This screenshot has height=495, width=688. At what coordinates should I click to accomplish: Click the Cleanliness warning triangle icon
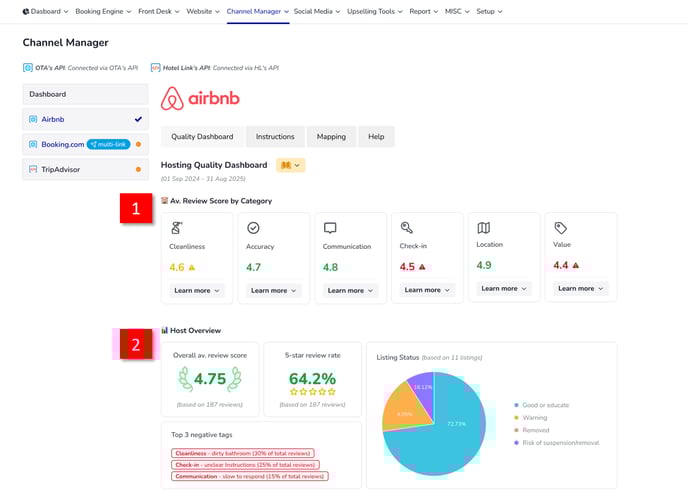point(192,268)
